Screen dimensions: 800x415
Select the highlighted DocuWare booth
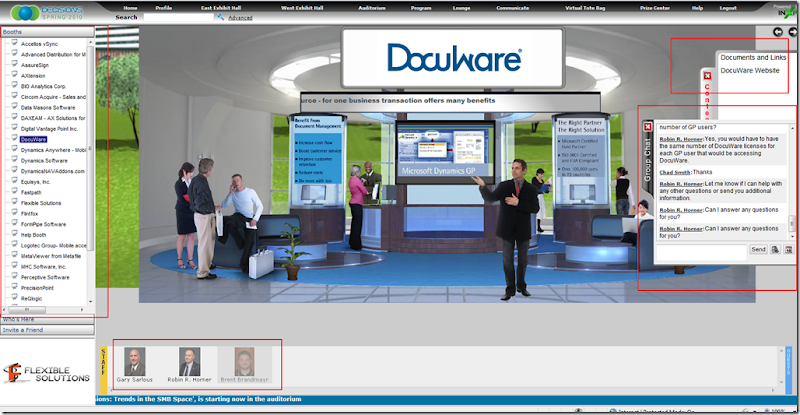click(x=33, y=139)
